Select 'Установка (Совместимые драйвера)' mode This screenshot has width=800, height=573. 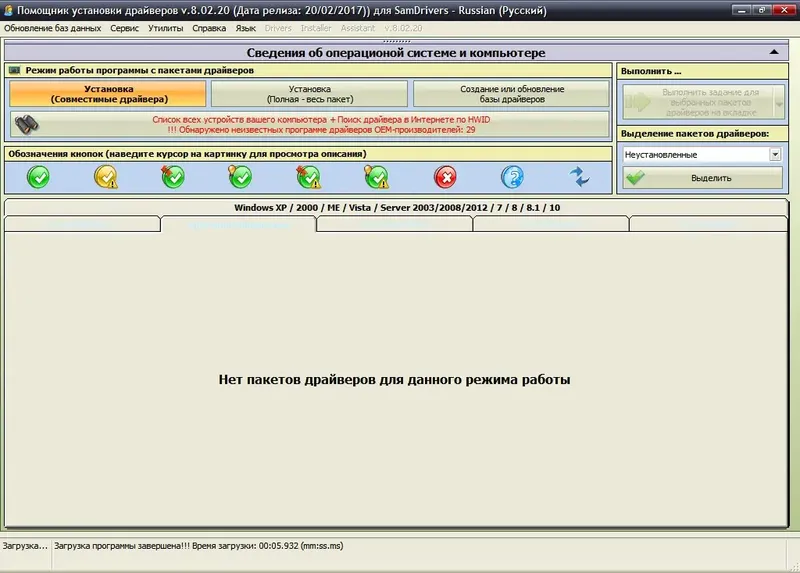(x=108, y=94)
